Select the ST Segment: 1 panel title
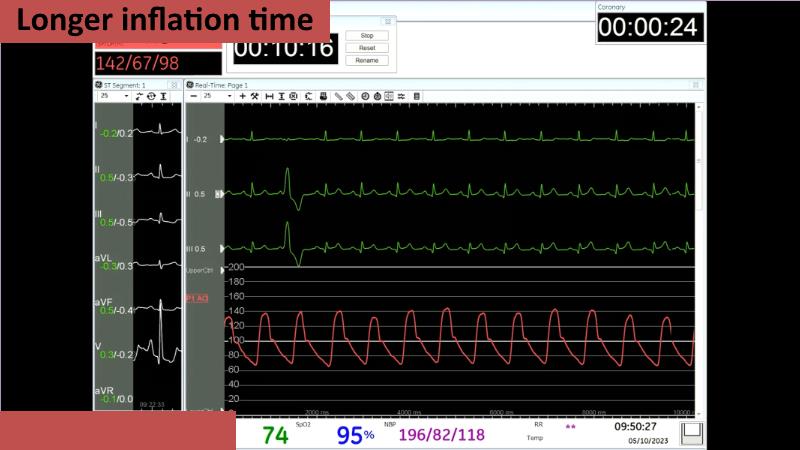This screenshot has width=800, height=450. [123, 85]
